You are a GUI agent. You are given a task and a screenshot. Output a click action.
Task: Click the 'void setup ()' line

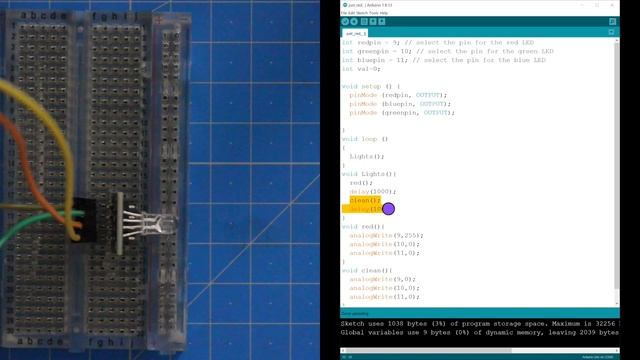[x=371, y=87]
